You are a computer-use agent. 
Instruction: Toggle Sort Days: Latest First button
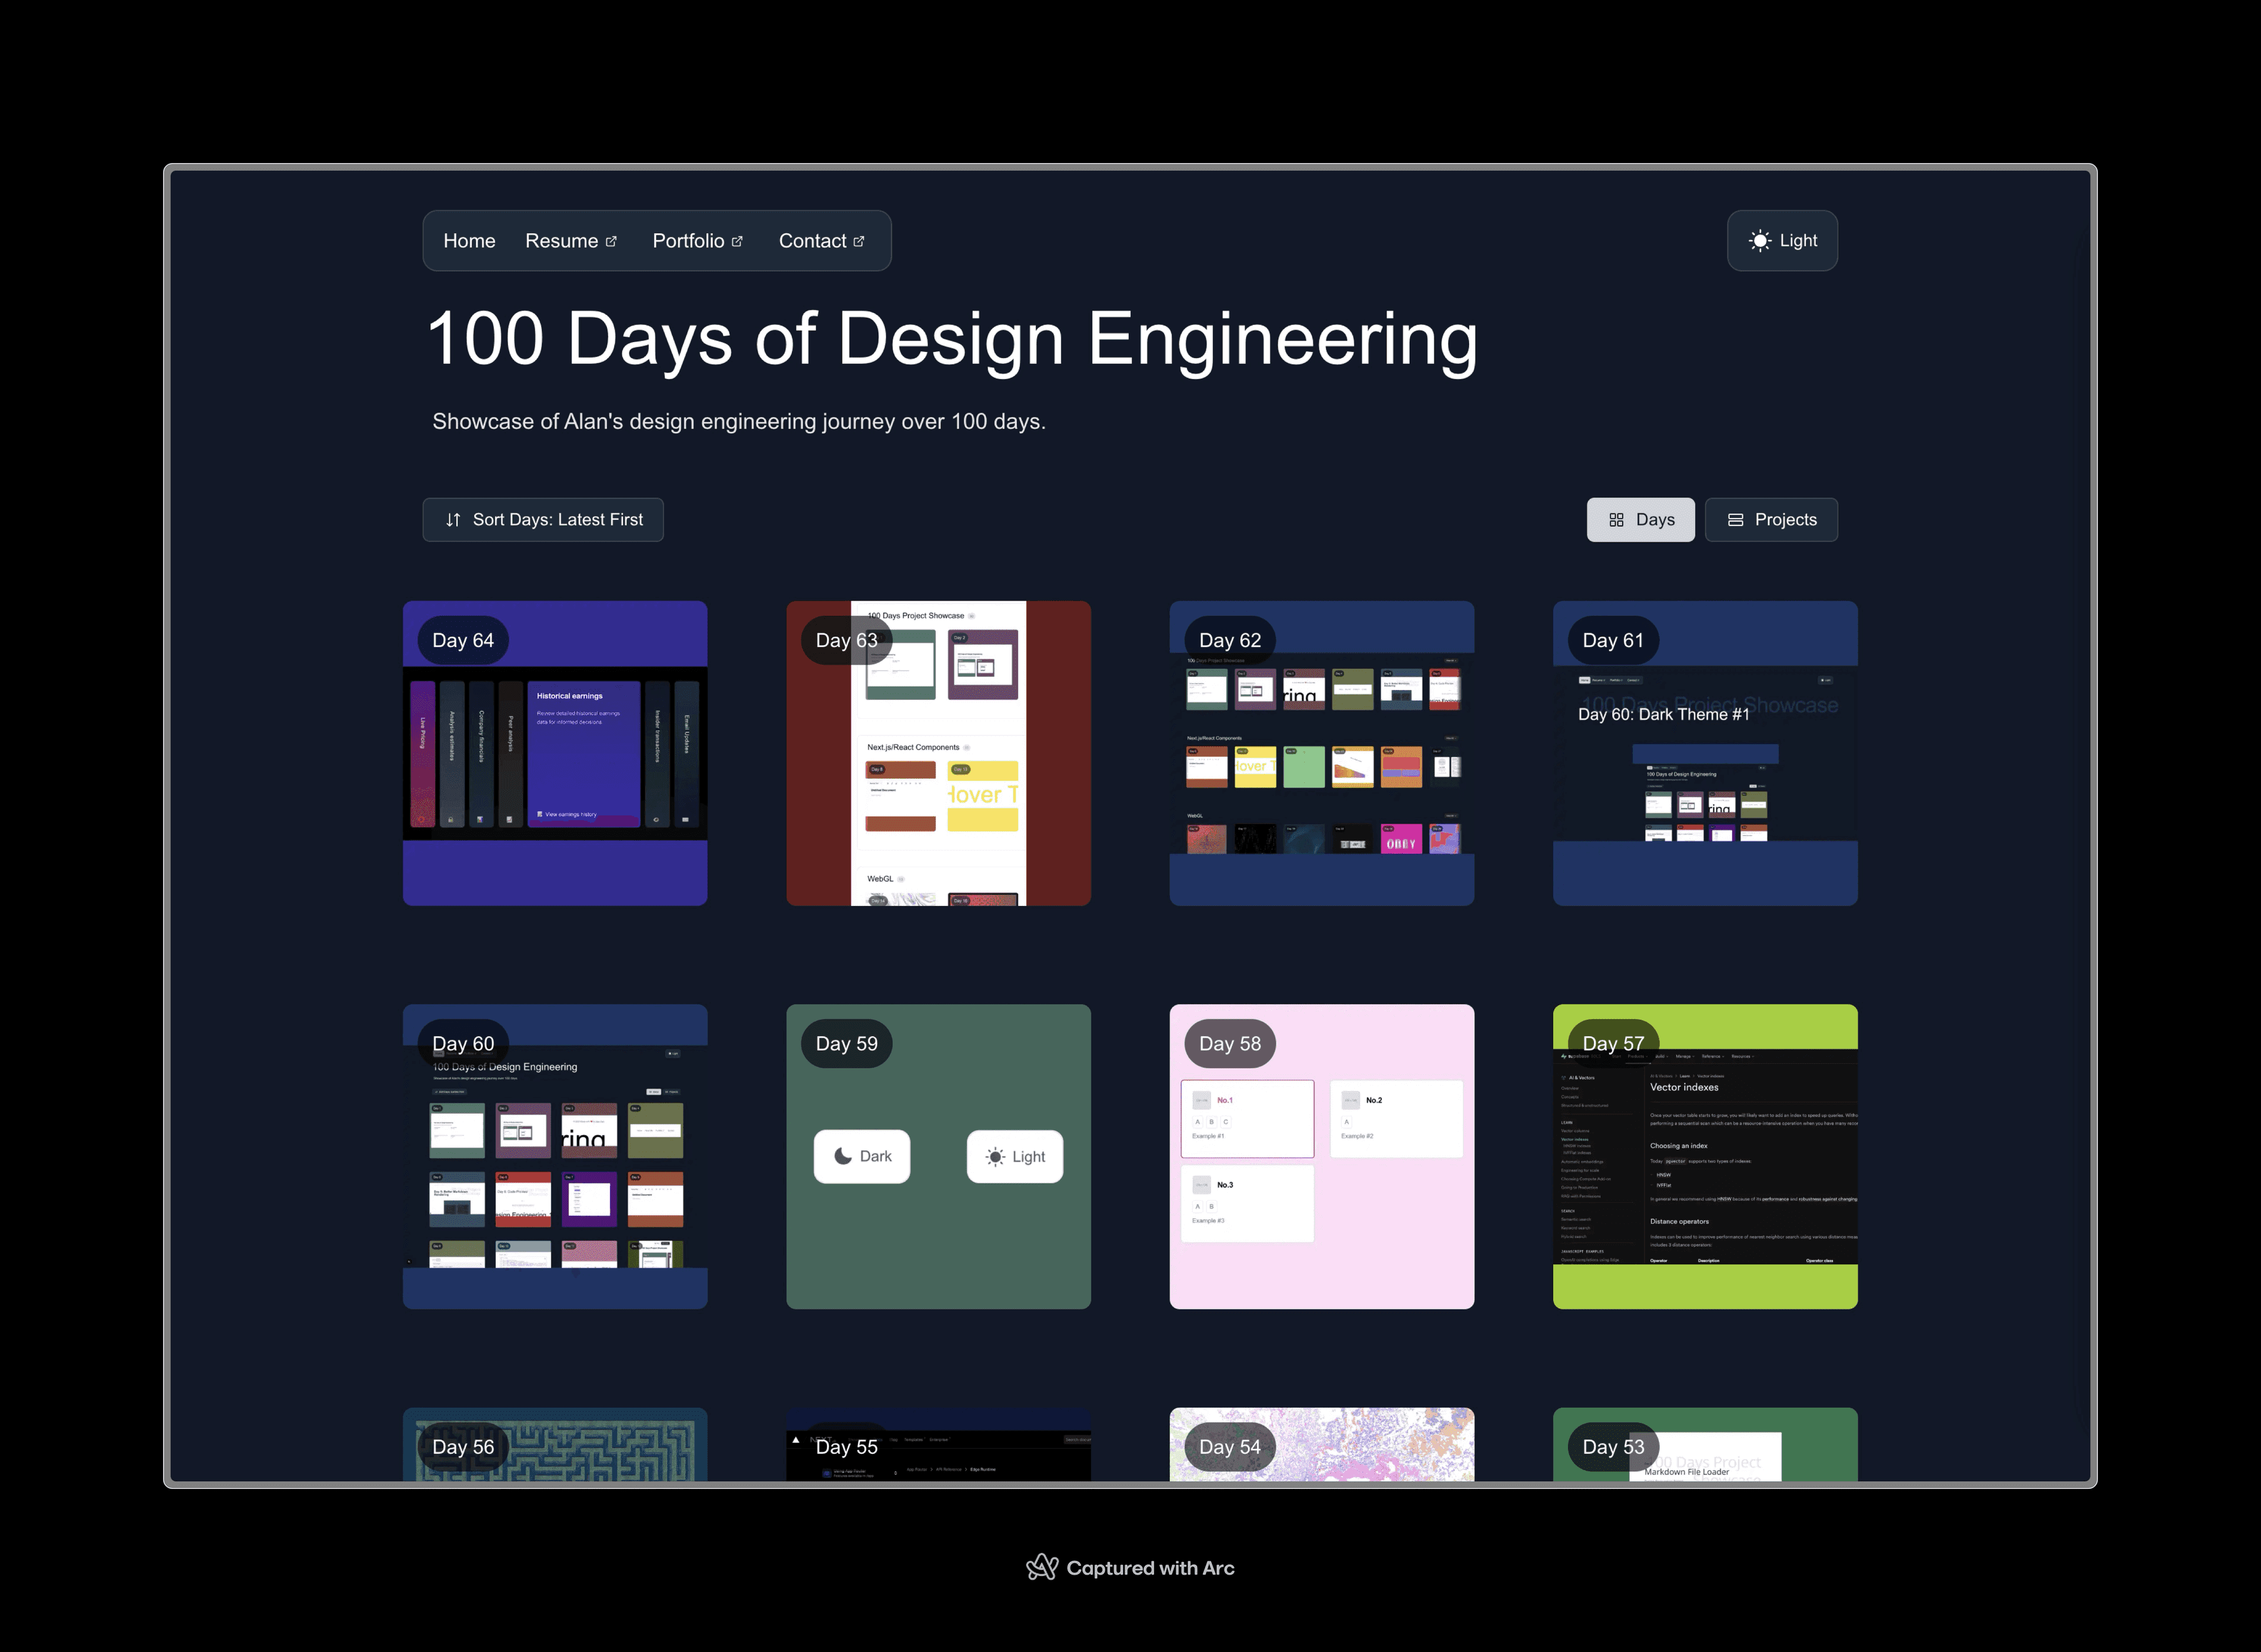point(543,520)
